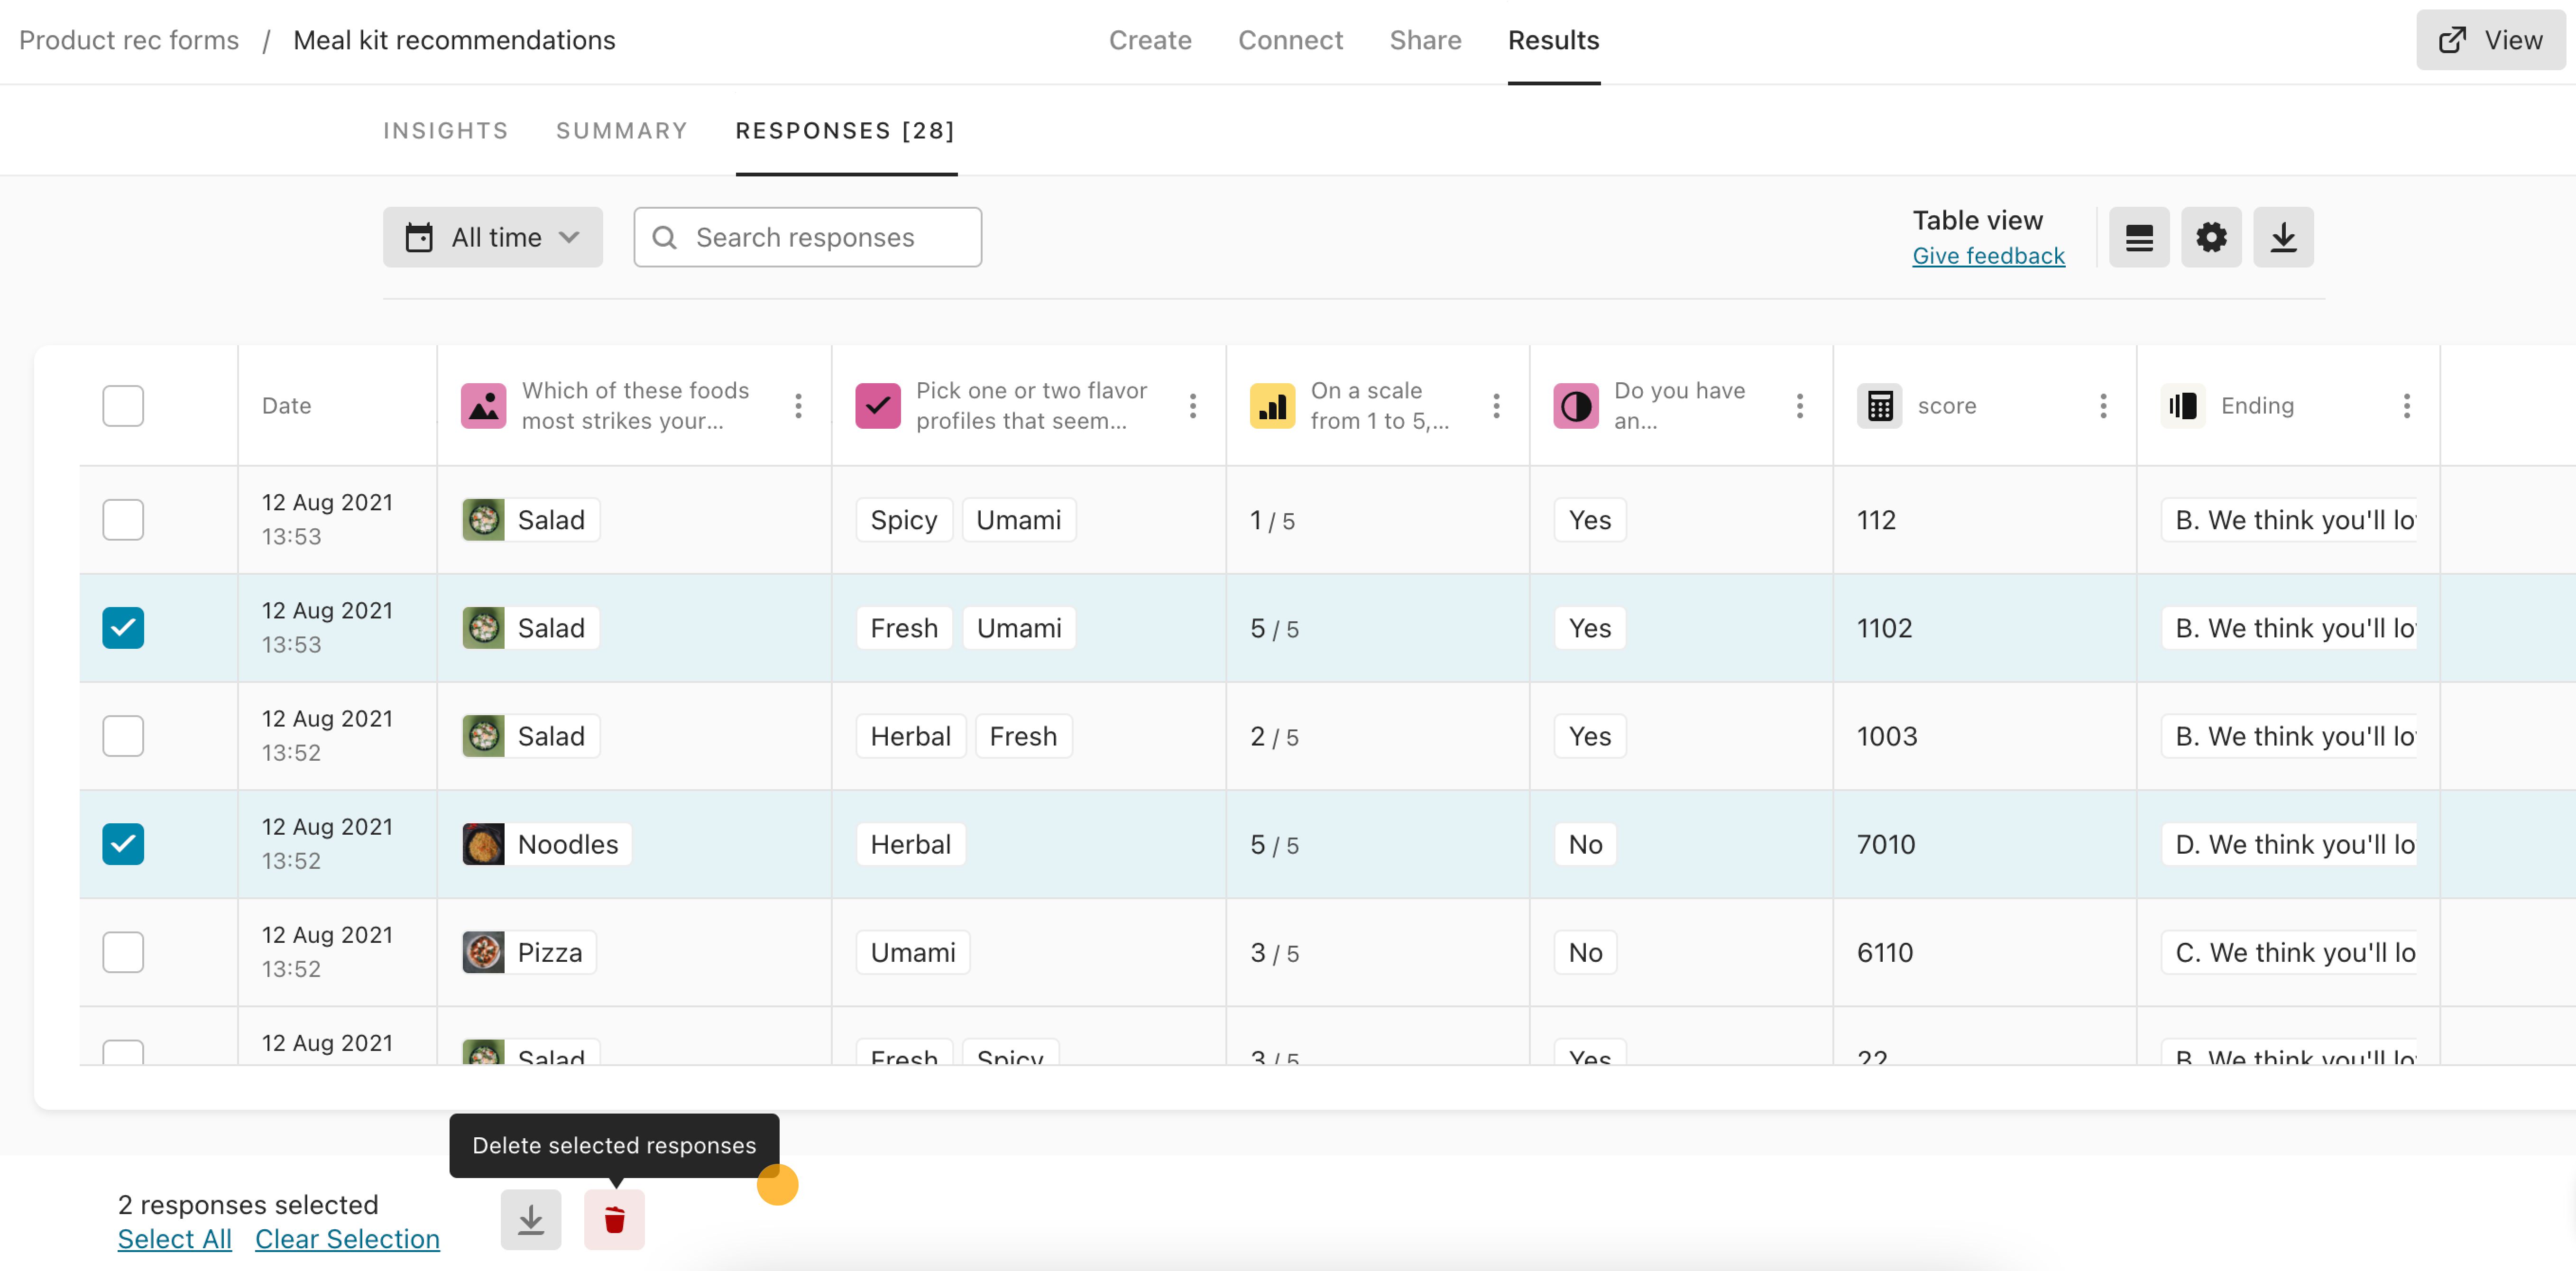Open options menu for 'Do you have an' column
The image size is (2576, 1271).
[1799, 405]
